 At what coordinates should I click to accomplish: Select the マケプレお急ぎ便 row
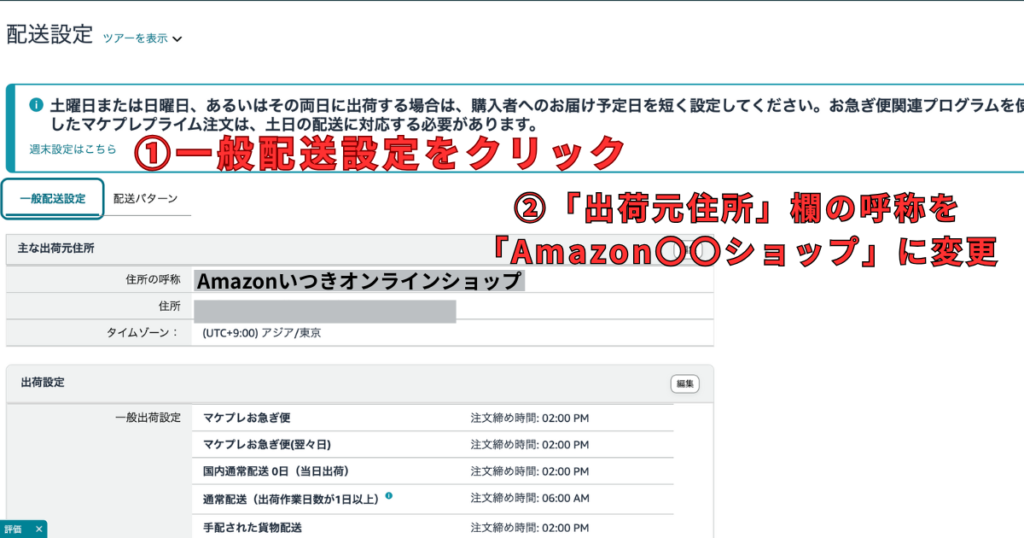point(247,417)
